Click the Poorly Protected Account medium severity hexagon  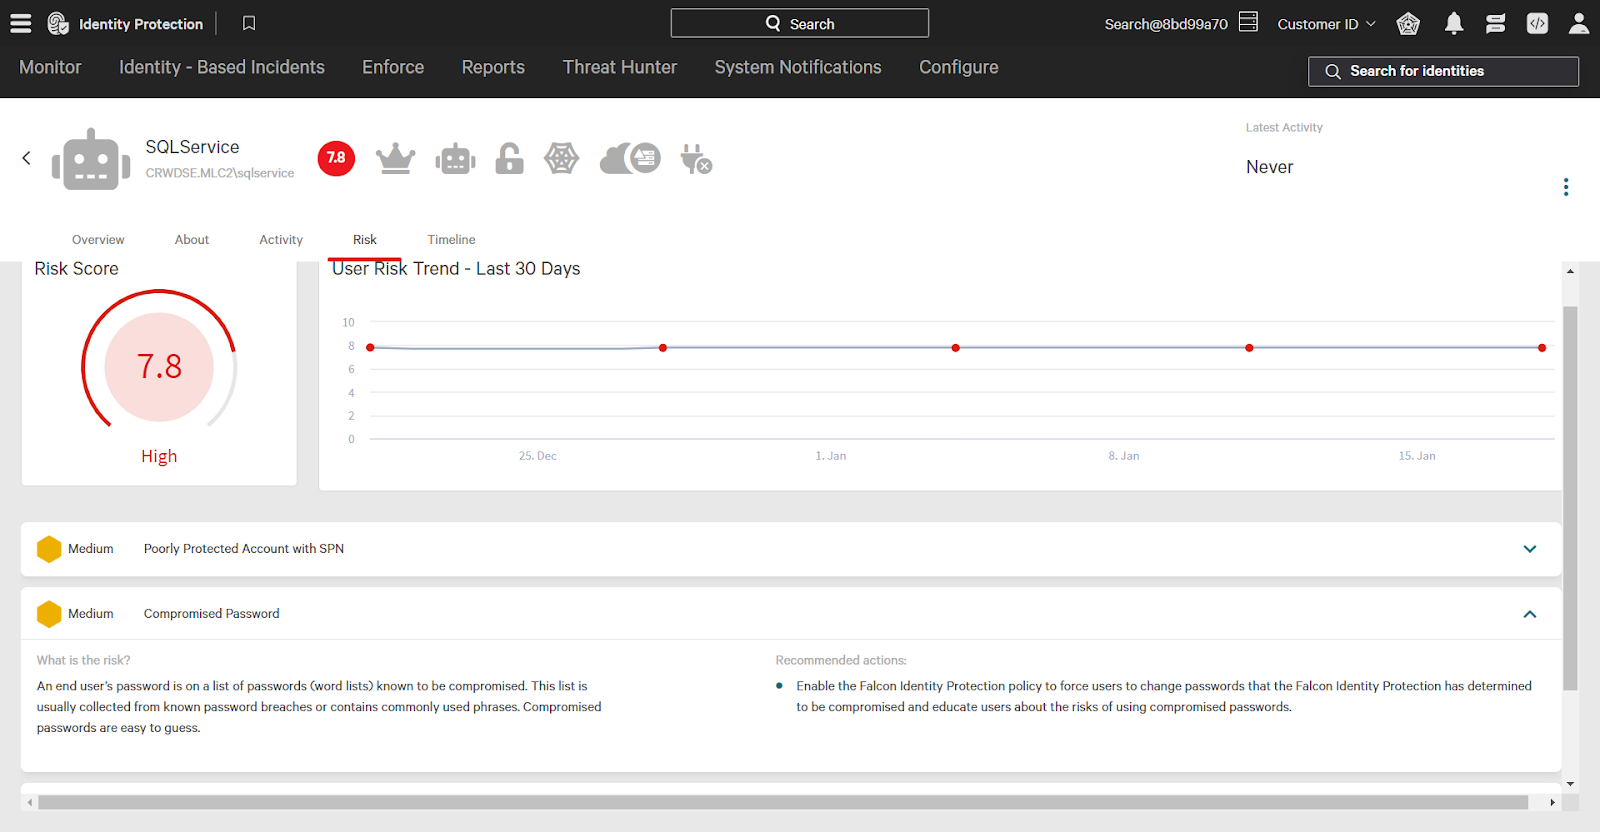coord(49,549)
